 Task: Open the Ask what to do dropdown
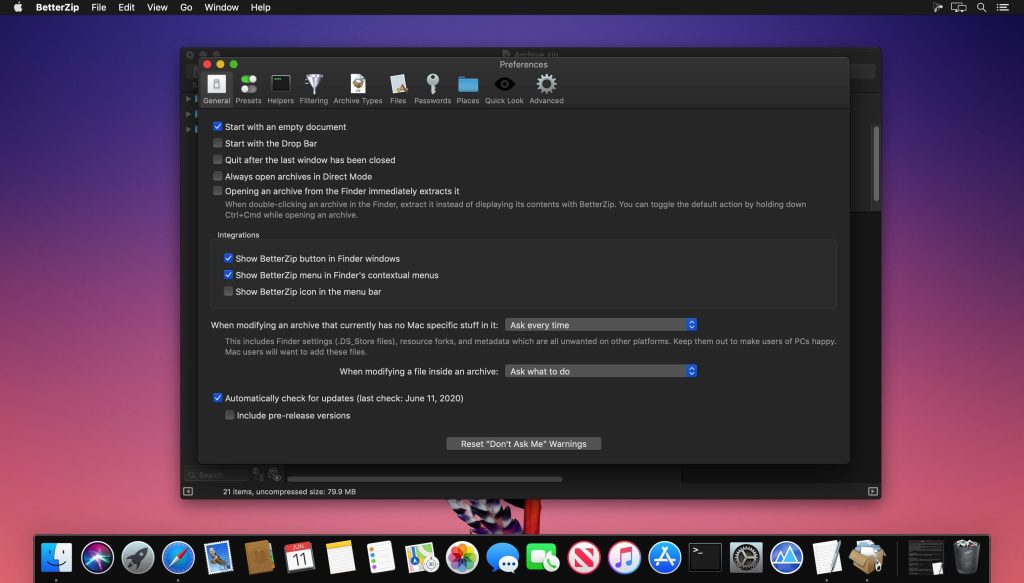point(601,370)
